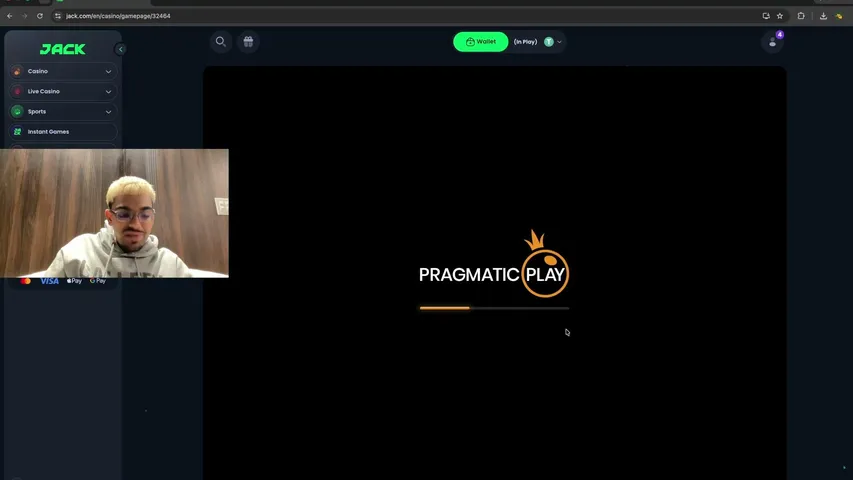The image size is (853, 480).
Task: Expand the Sports chevron
Action: 108,112
